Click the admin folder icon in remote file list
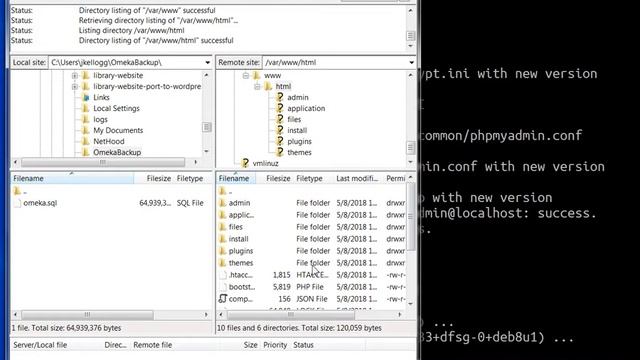 (x=222, y=203)
